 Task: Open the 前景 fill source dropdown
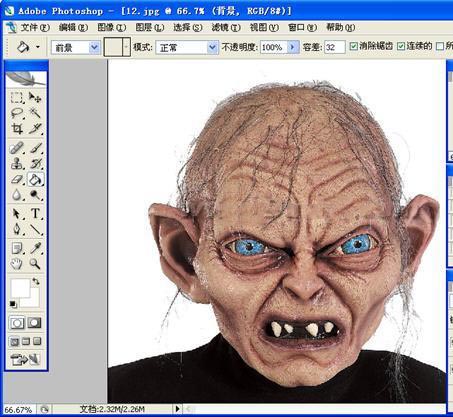[x=95, y=48]
